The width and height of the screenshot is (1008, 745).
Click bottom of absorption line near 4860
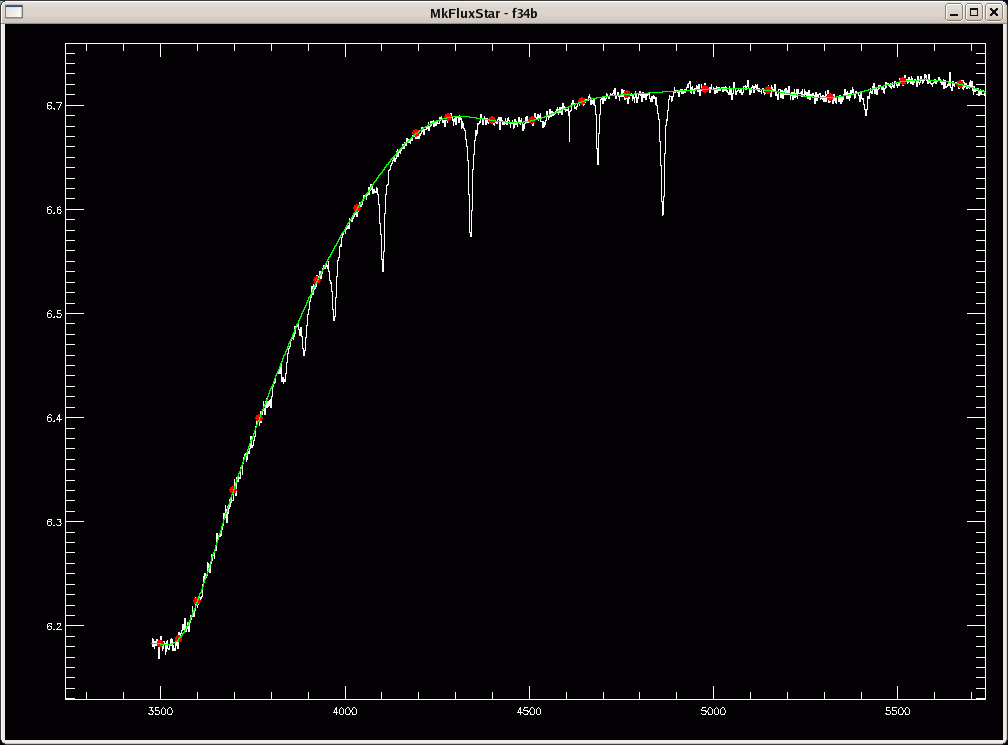pos(662,211)
